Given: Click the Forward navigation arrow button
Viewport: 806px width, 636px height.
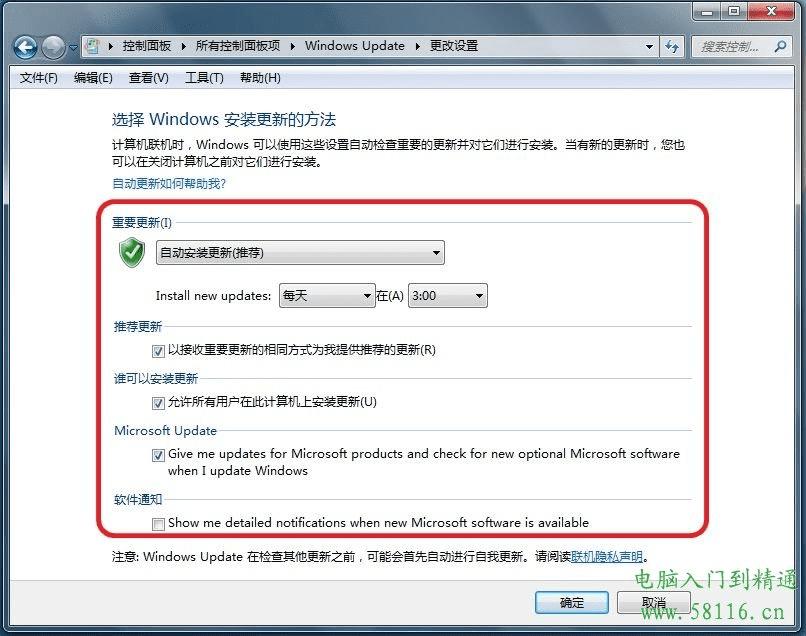Looking at the screenshot, I should tap(53, 47).
